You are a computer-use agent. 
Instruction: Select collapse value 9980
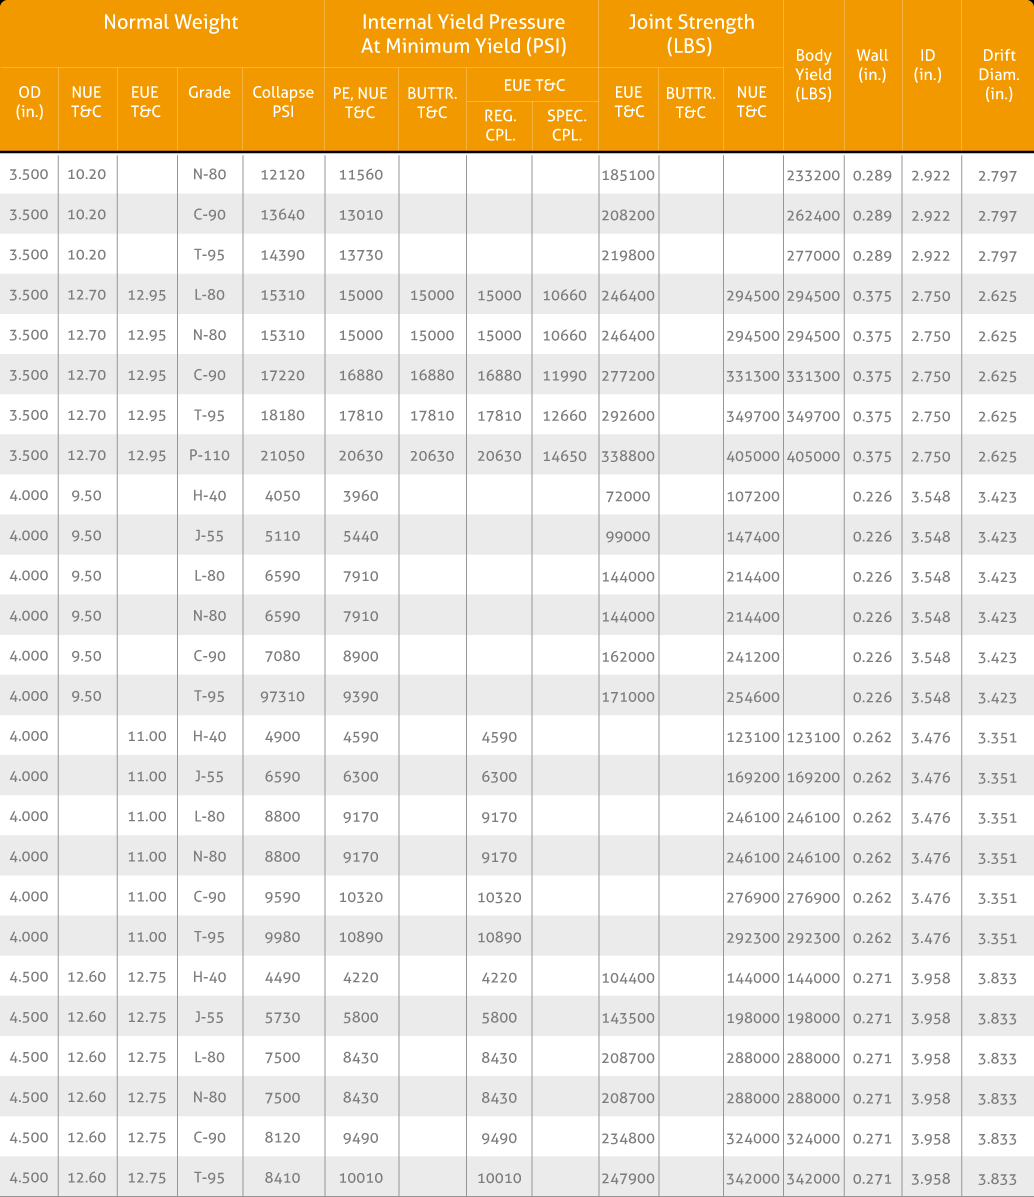coord(283,937)
